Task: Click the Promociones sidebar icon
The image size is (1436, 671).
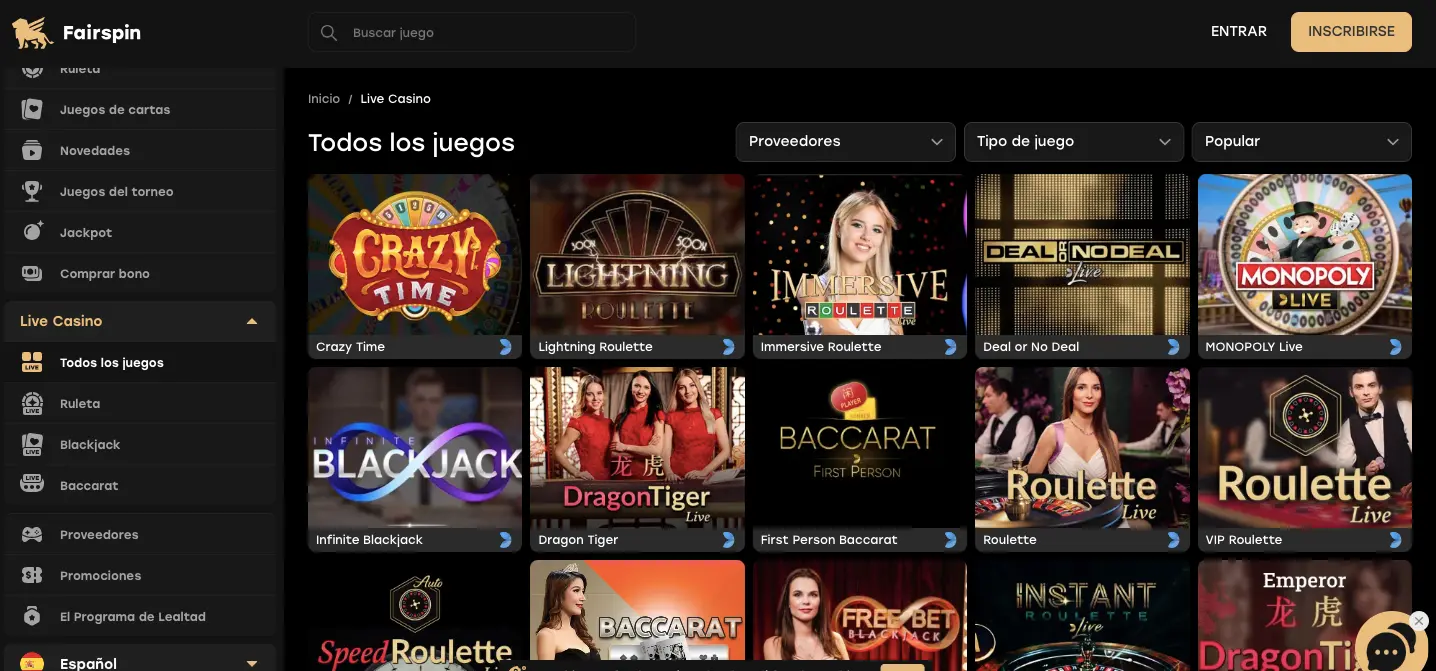Action: point(32,576)
